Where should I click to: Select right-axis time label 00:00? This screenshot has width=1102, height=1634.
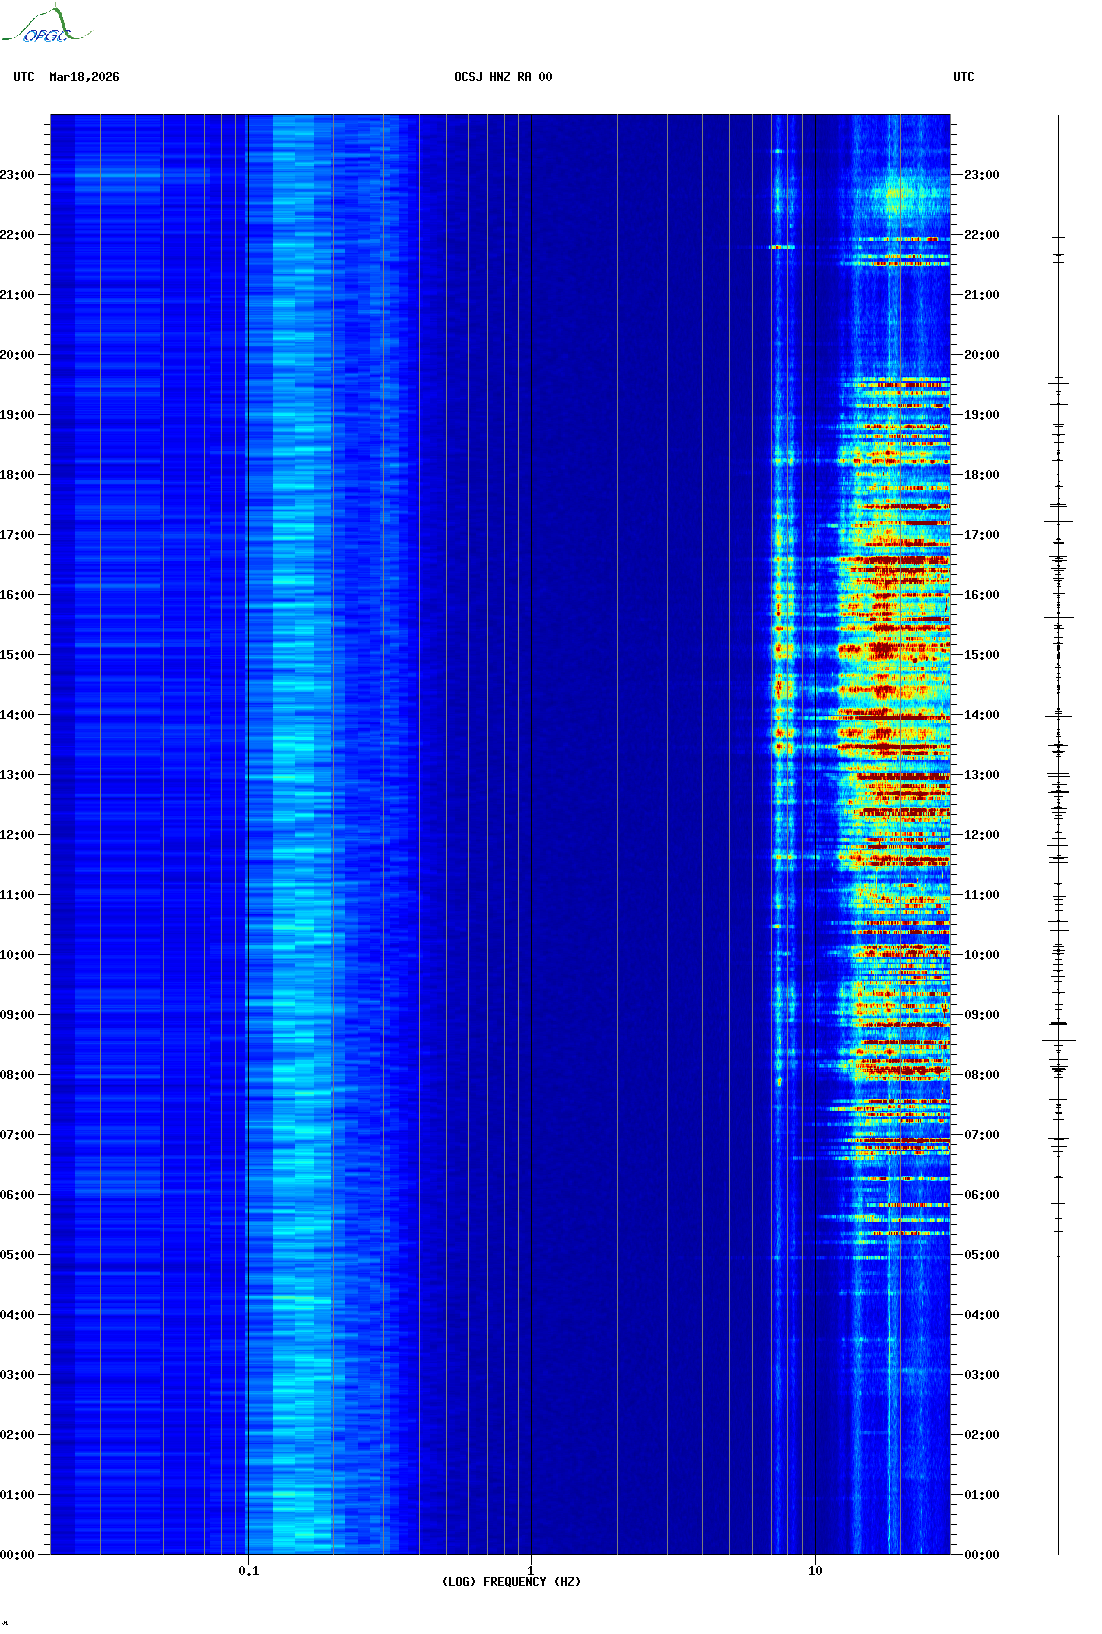pyautogui.click(x=982, y=1555)
